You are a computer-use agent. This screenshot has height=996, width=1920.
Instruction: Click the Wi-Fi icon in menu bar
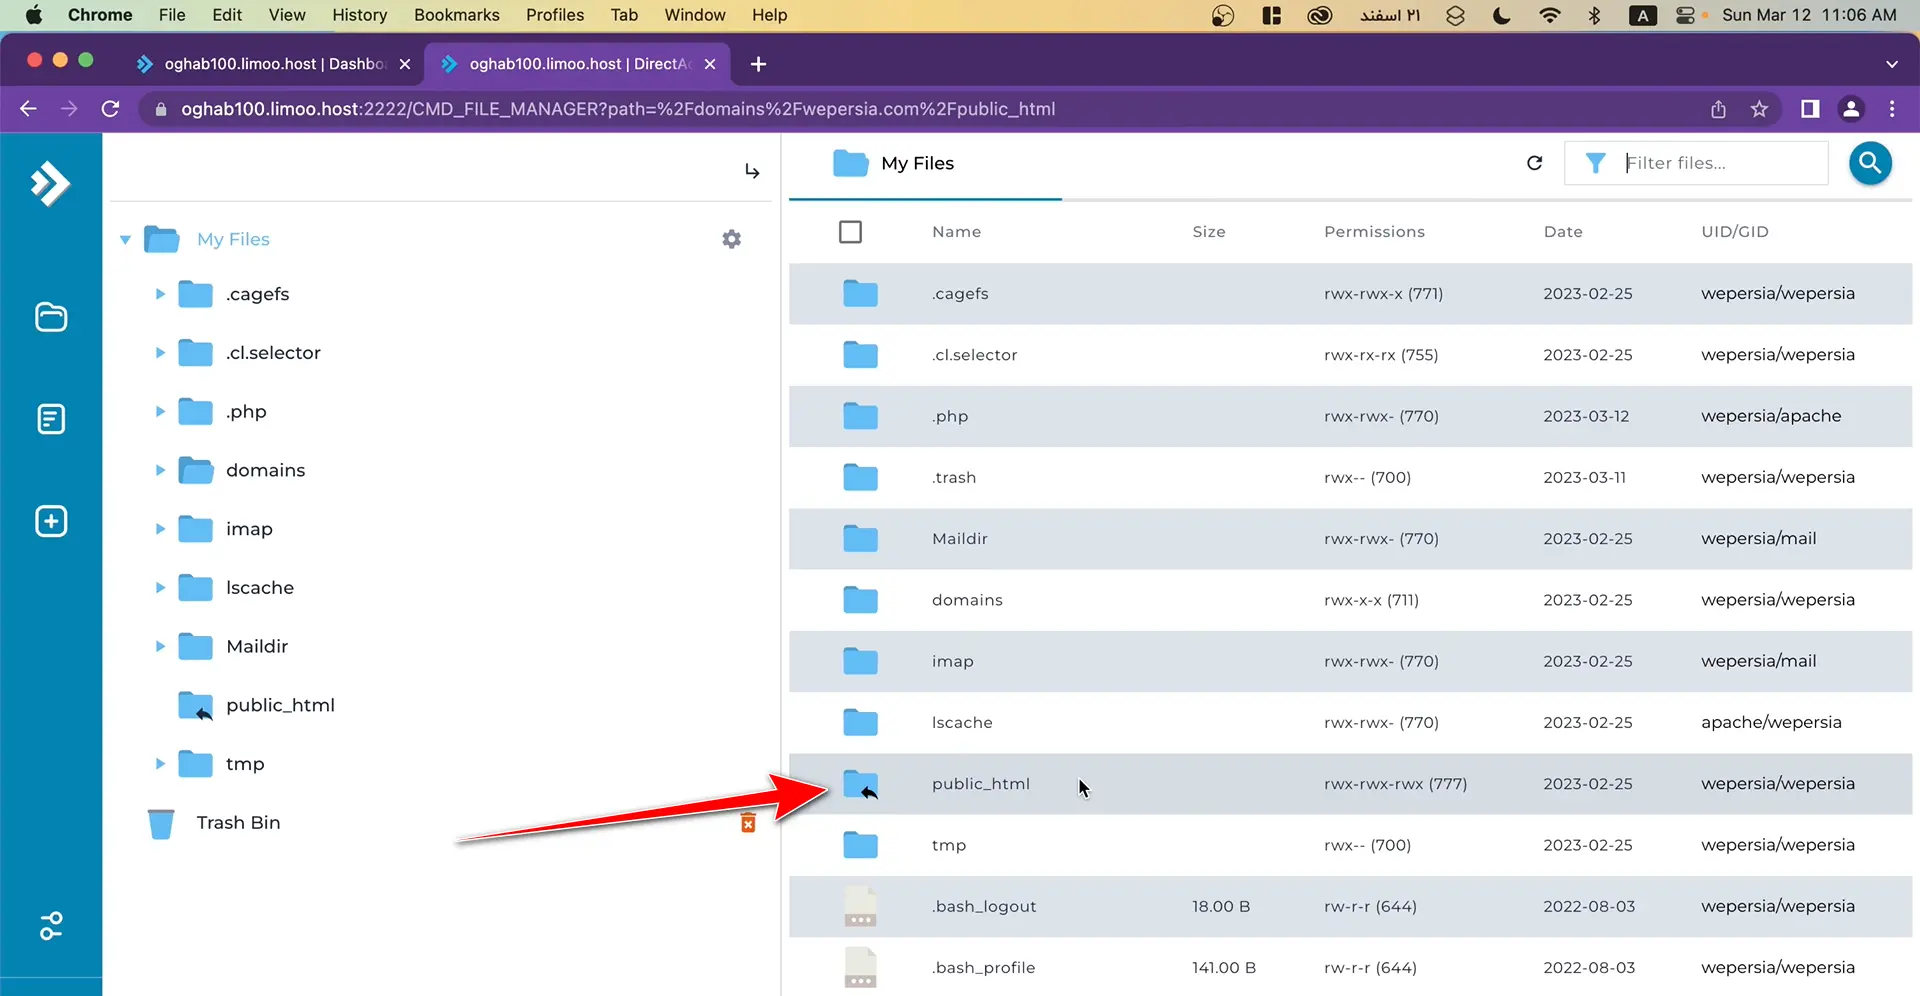(x=1550, y=15)
